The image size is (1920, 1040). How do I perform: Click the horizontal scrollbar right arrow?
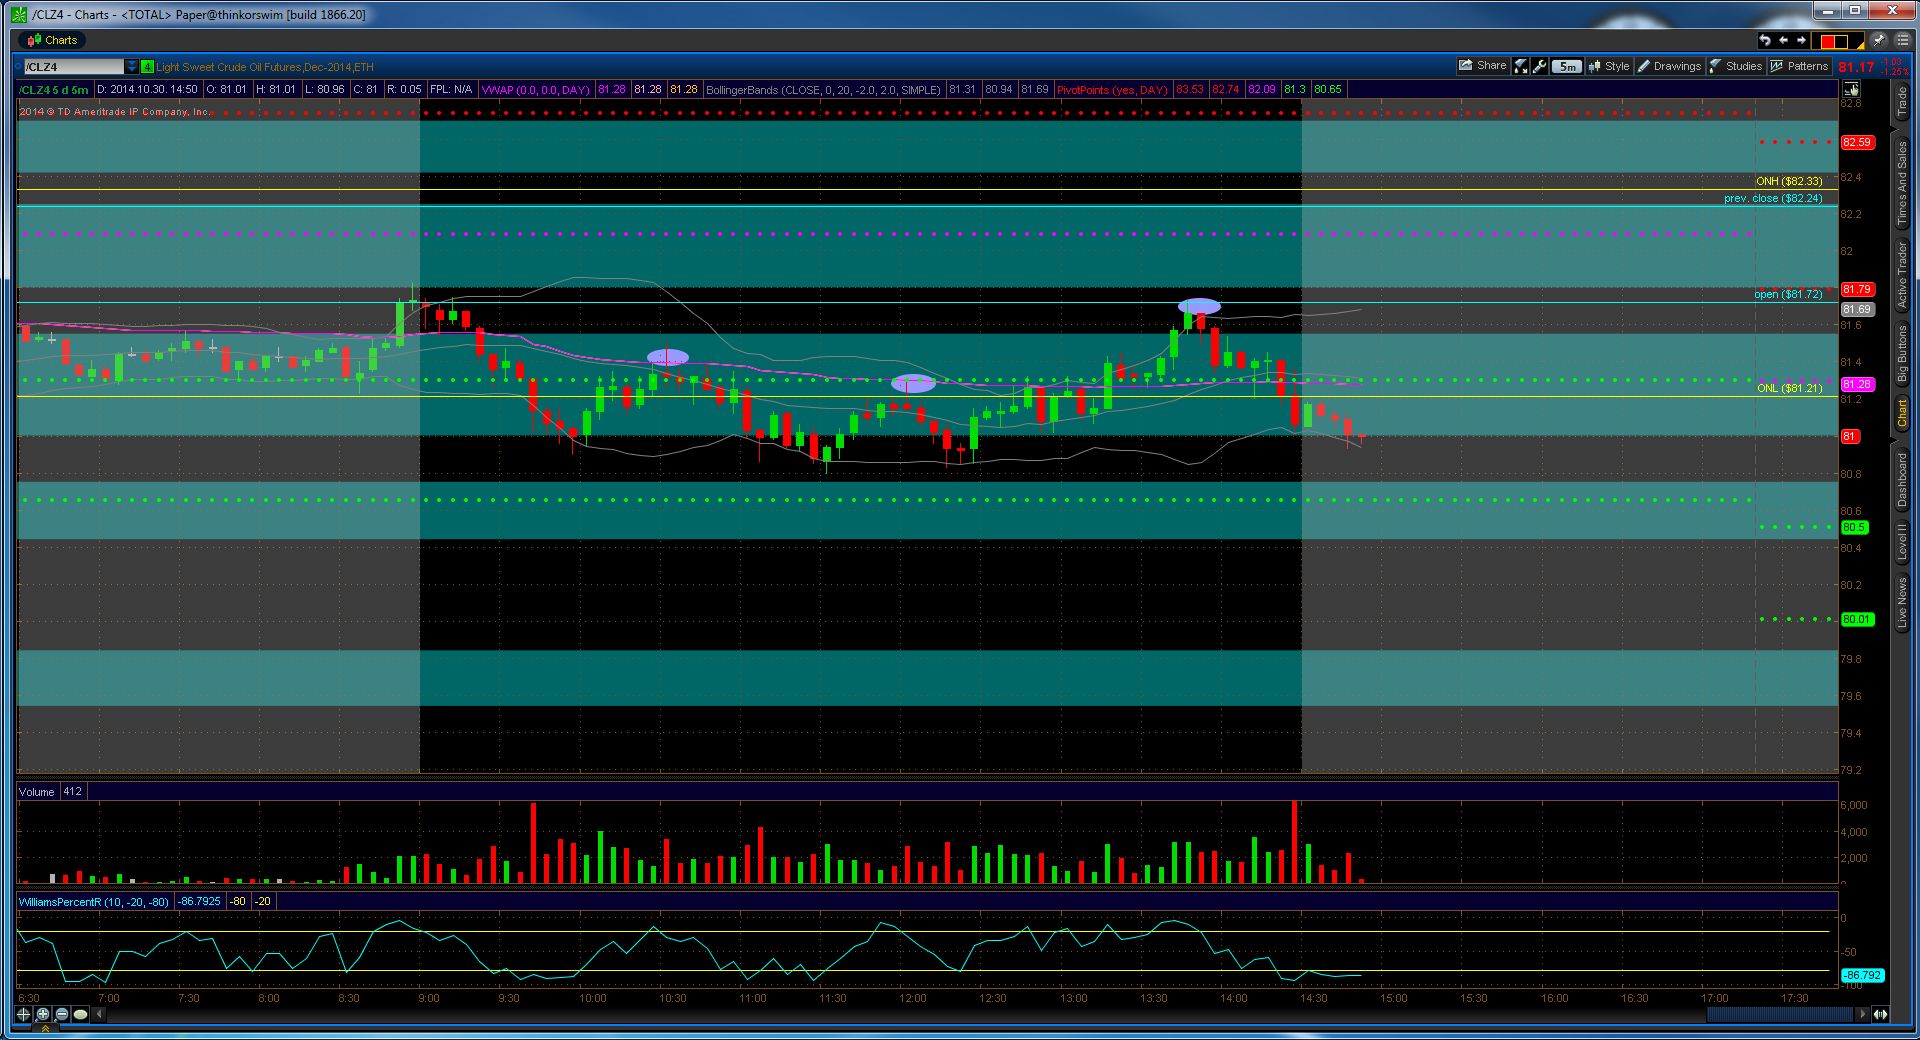[1861, 1014]
